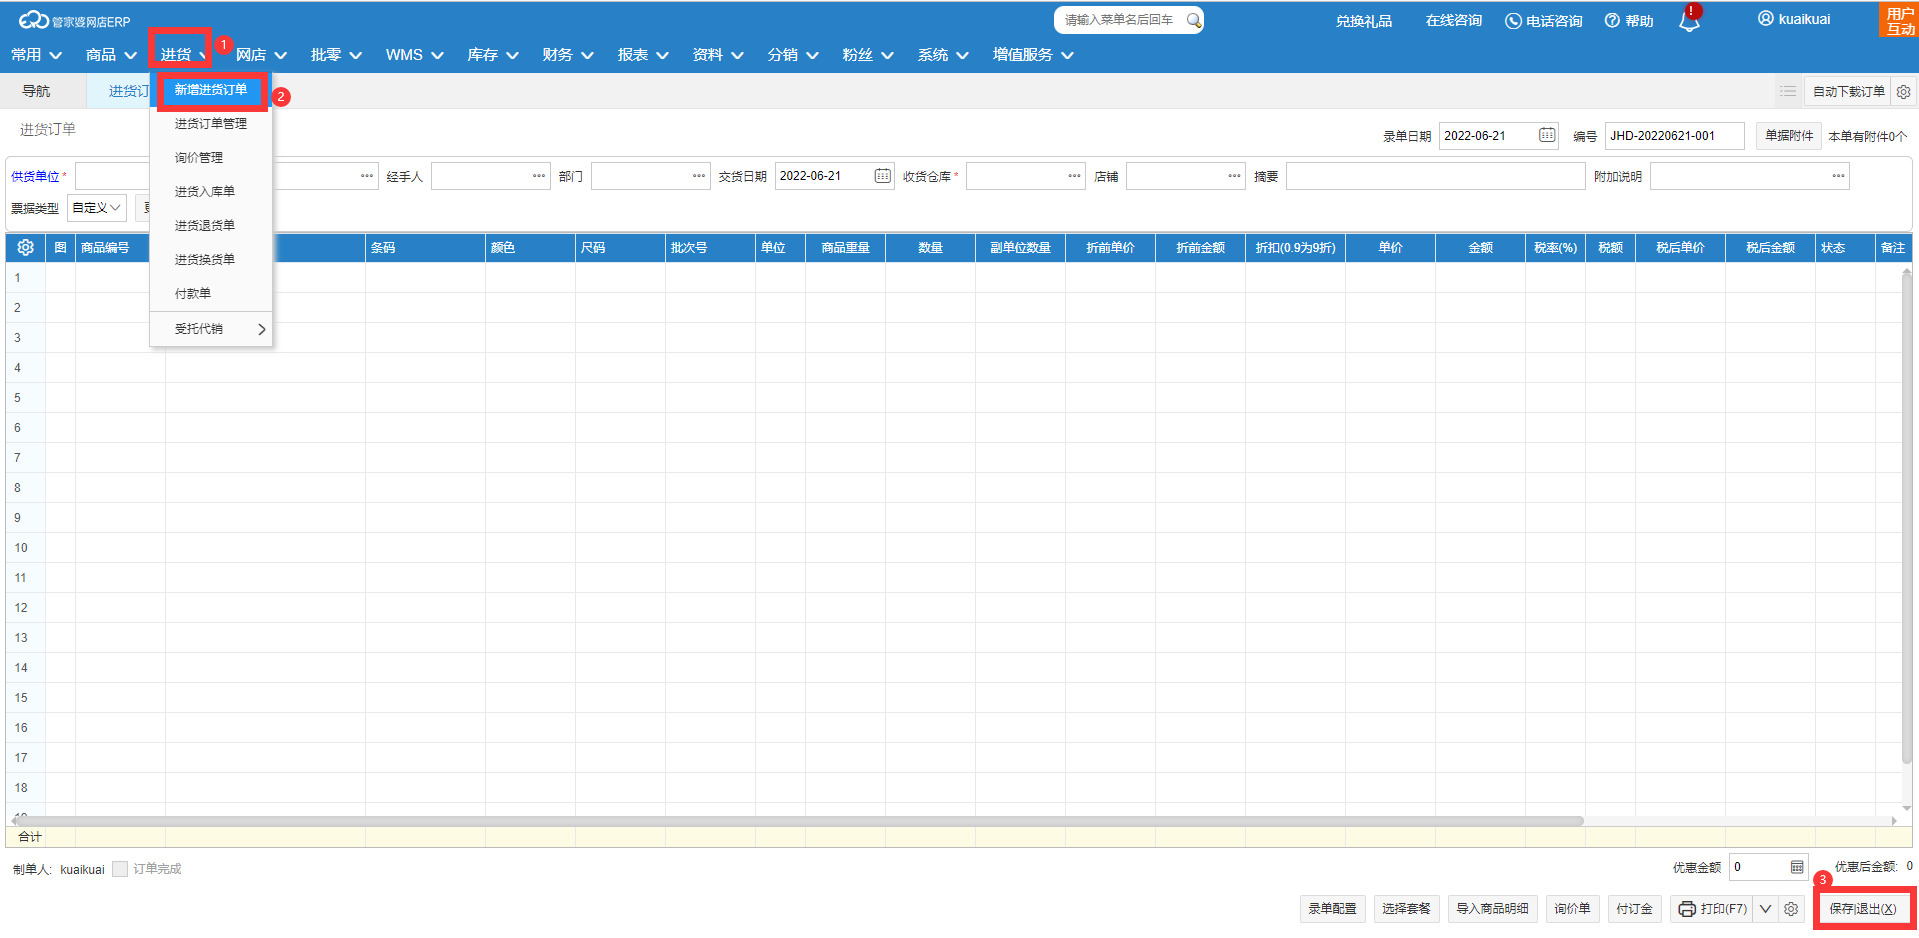Click 保存退出(X) button
Viewport: 1919px width, 938px height.
pos(1863,909)
